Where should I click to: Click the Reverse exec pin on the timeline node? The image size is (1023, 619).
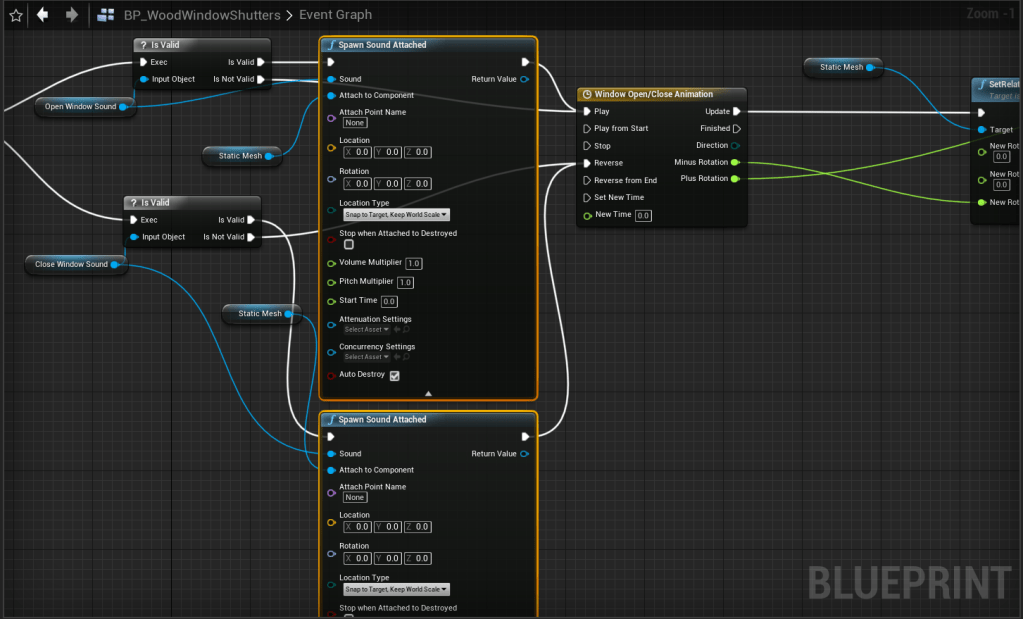(587, 163)
